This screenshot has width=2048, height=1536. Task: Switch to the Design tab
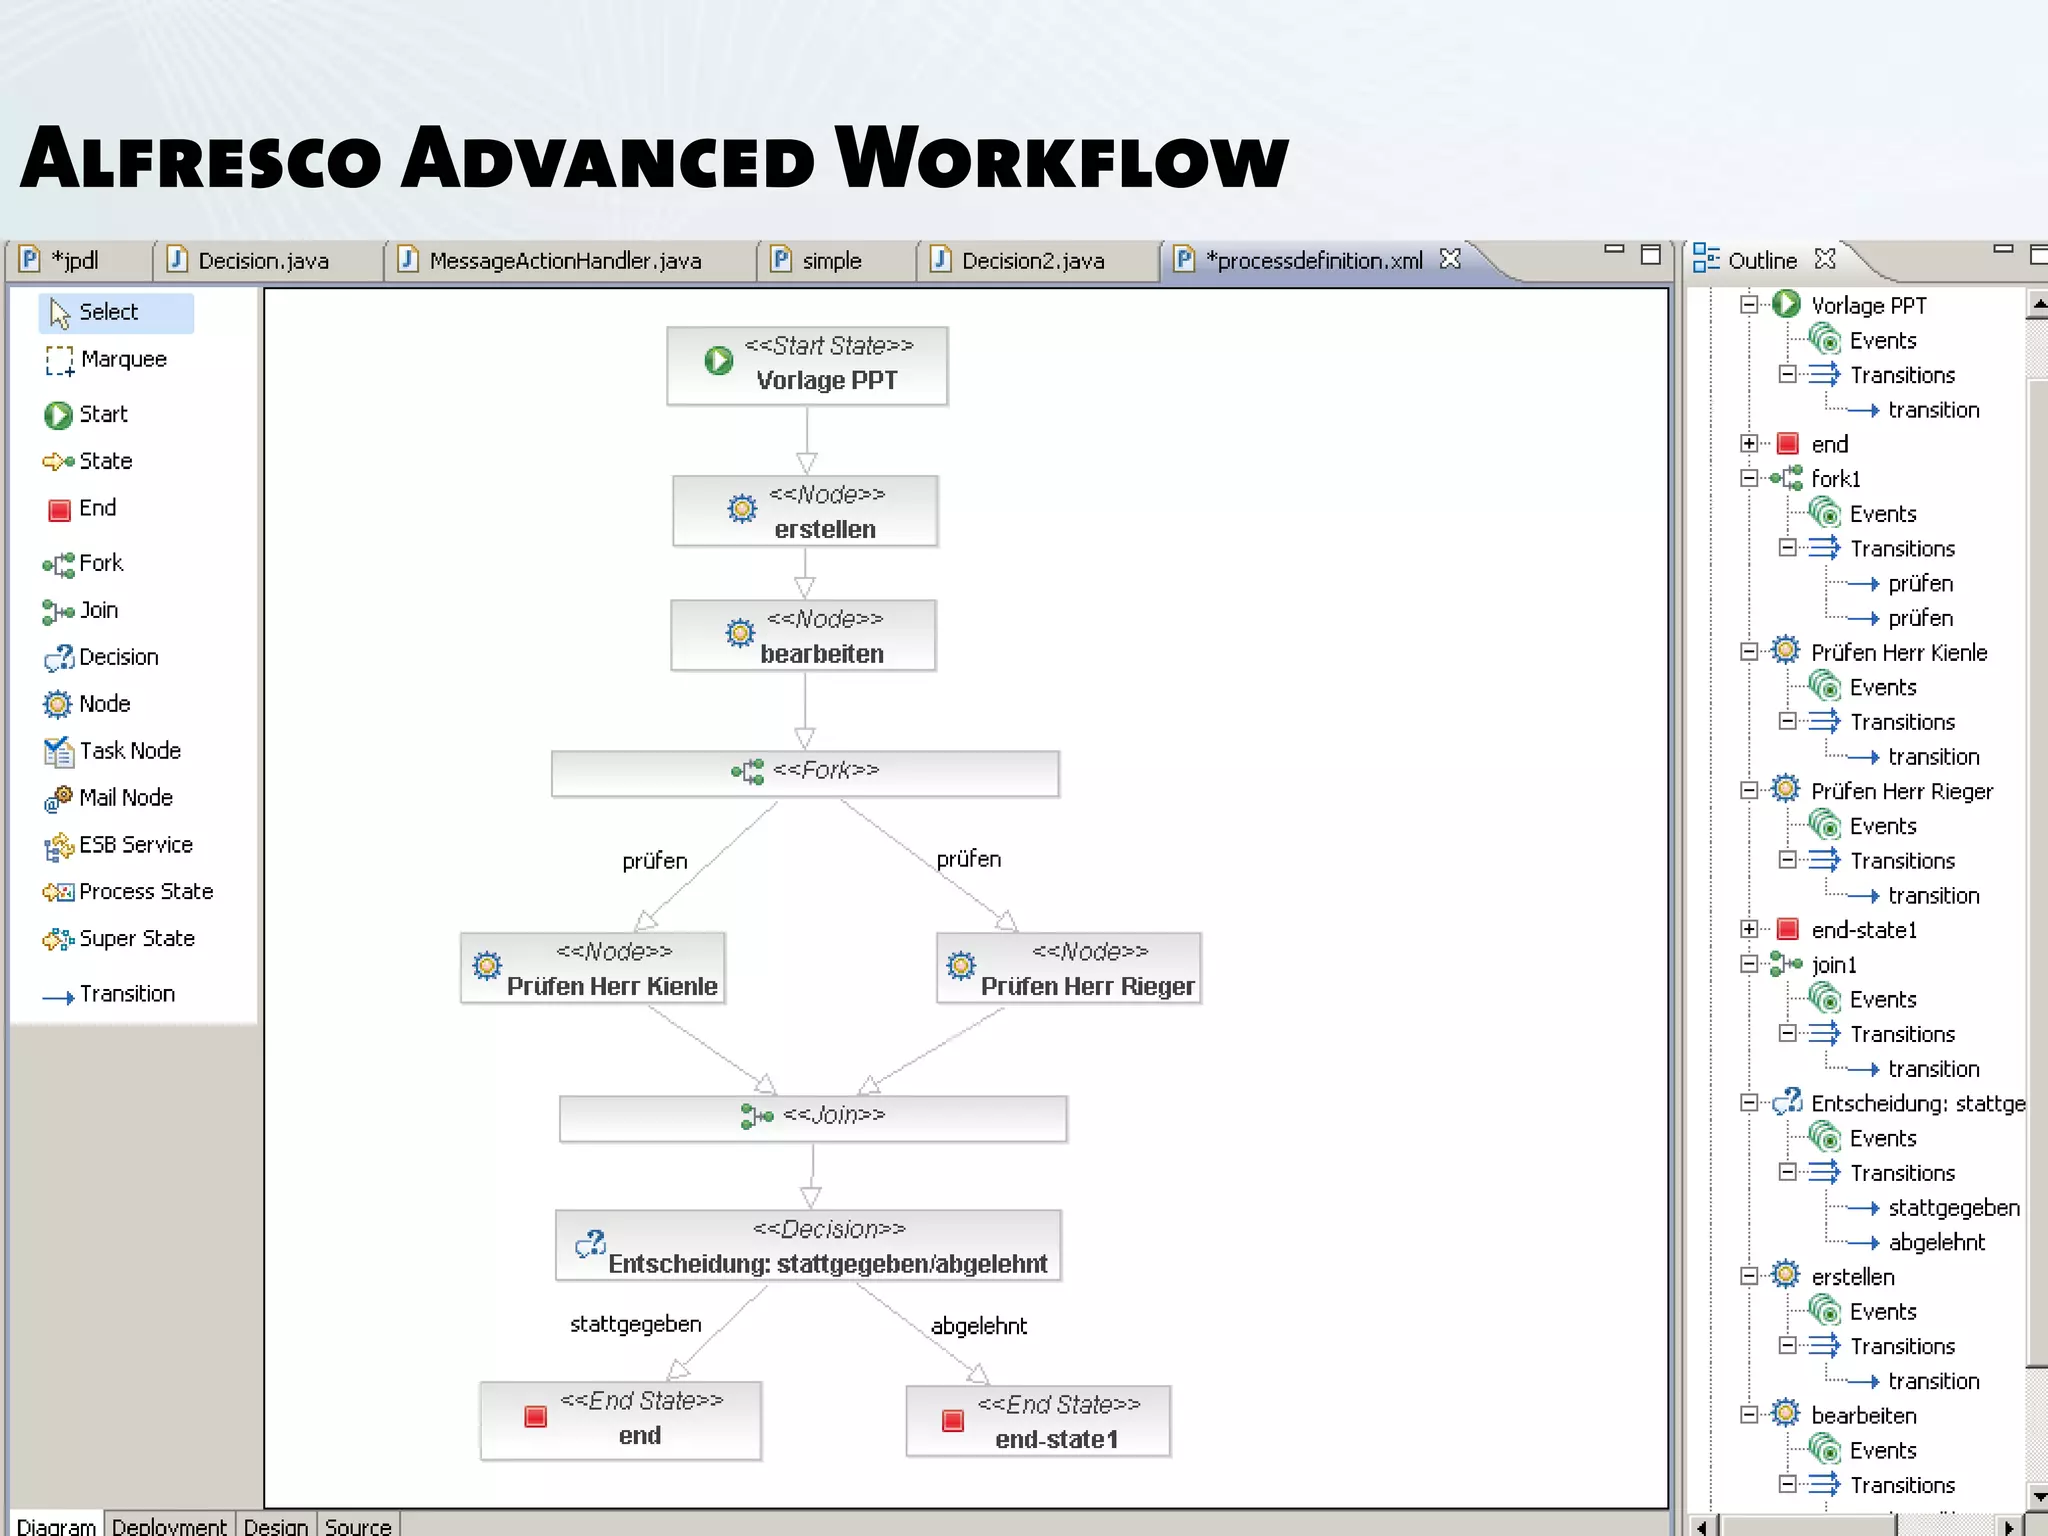[x=276, y=1526]
